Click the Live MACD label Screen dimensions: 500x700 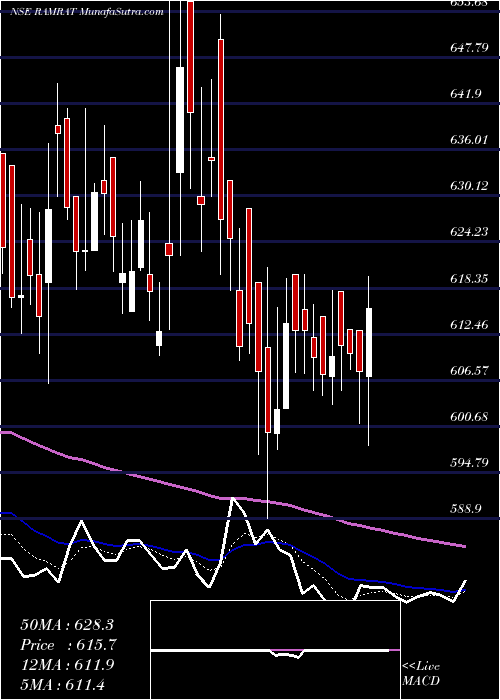(x=421, y=673)
